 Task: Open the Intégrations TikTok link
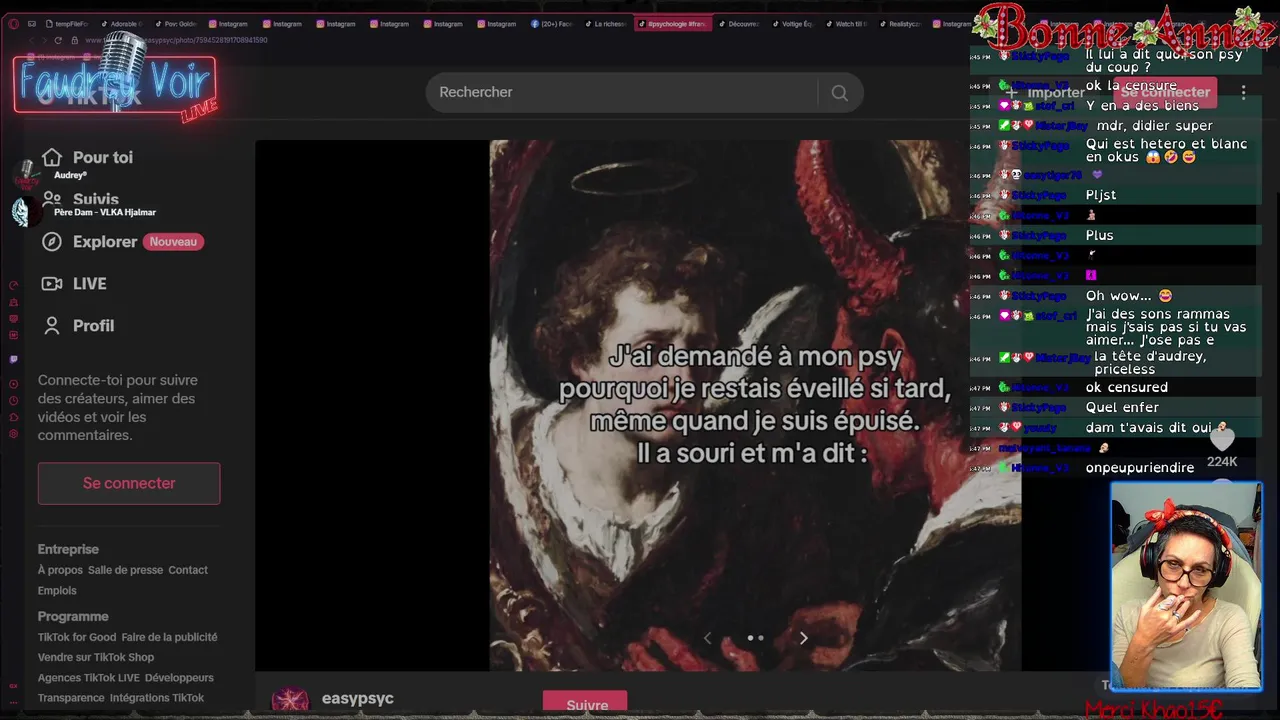(x=157, y=698)
